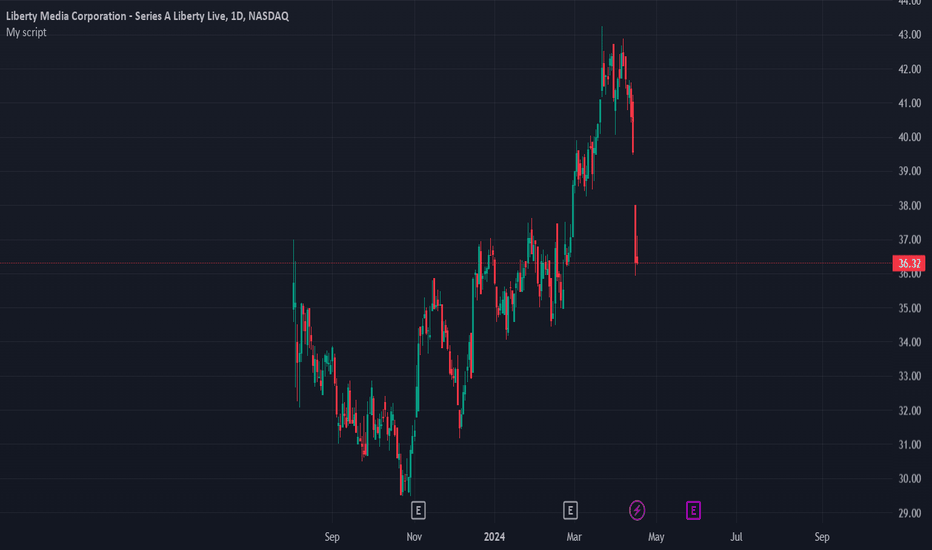Click the Jul time axis label
The image size is (932, 550).
click(736, 537)
